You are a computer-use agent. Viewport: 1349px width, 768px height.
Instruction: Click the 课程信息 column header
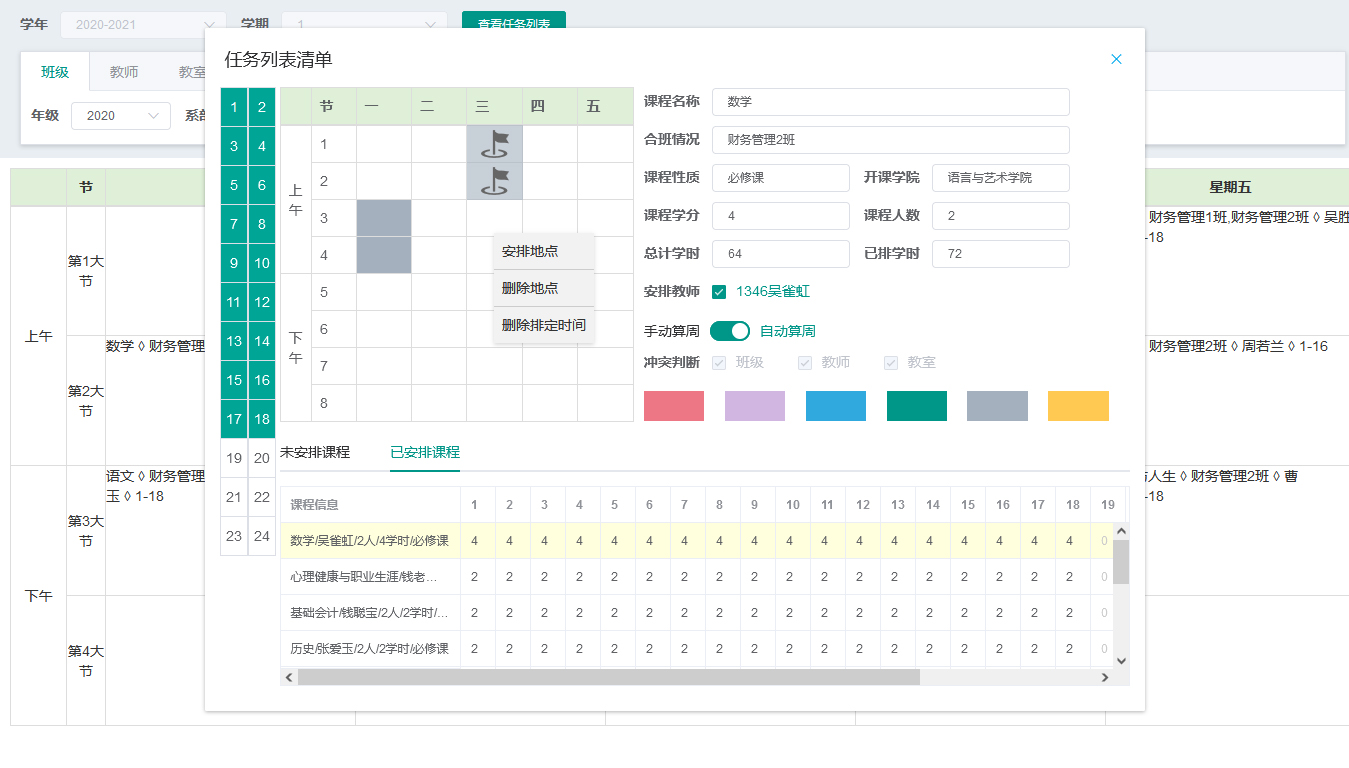click(x=370, y=505)
